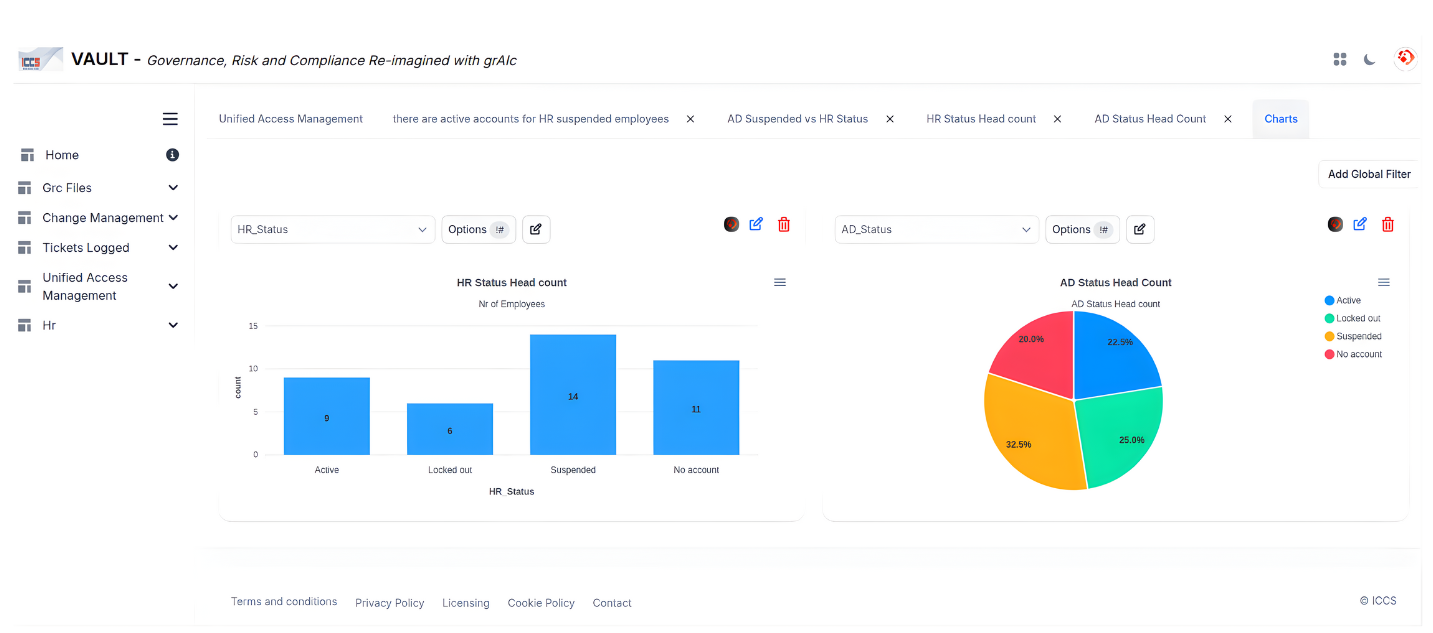Toggle dark mode with the moon icon
The height and width of the screenshot is (633, 1433).
(x=1370, y=59)
